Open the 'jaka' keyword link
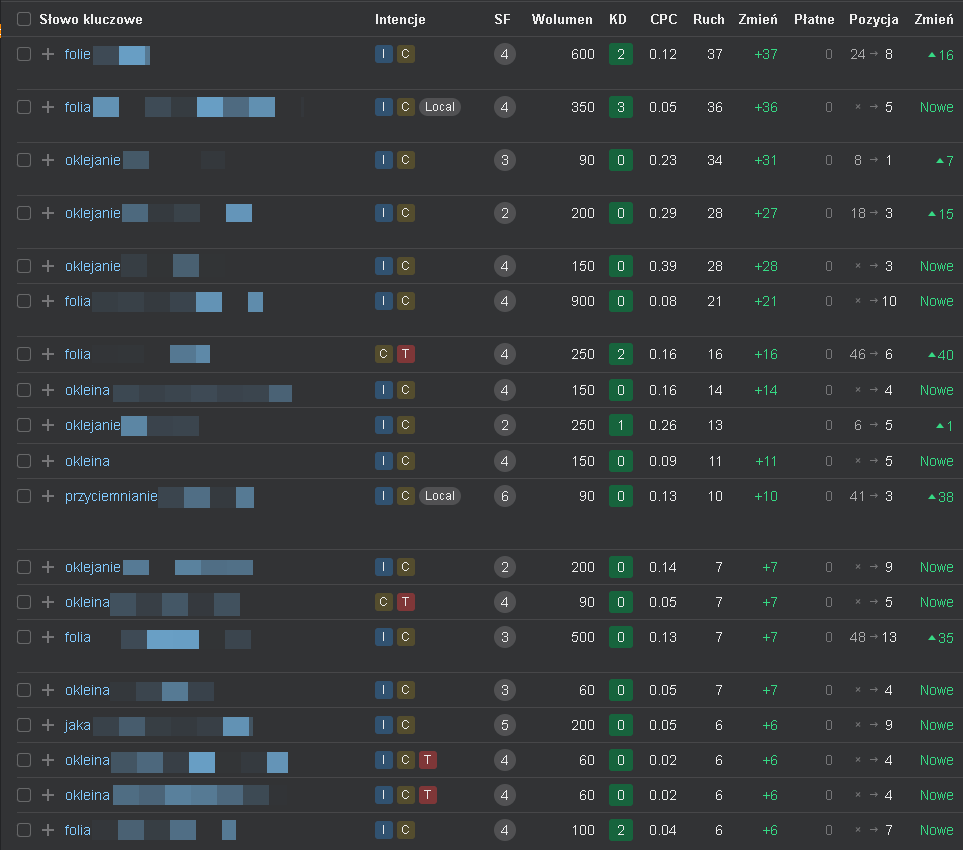 tap(78, 725)
